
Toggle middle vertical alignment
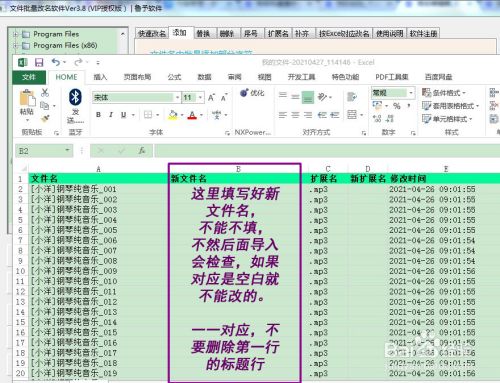click(x=295, y=97)
